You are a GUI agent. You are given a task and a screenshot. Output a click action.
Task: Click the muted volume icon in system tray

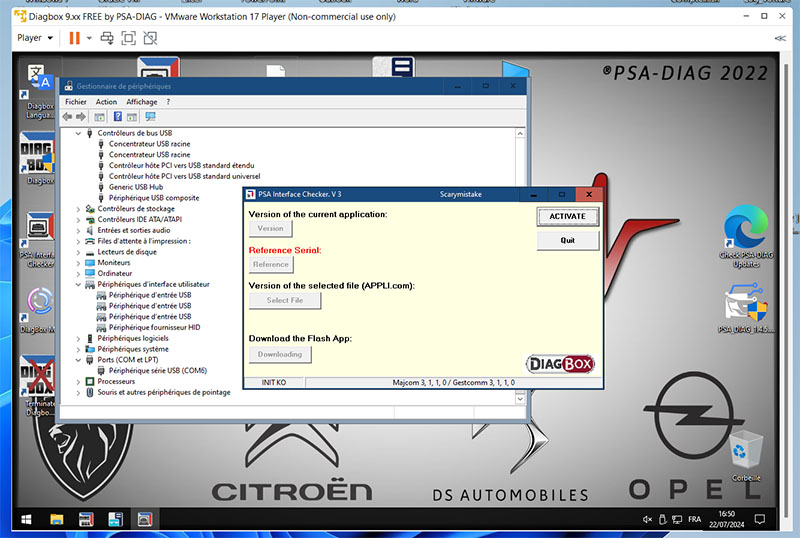[x=647, y=520]
